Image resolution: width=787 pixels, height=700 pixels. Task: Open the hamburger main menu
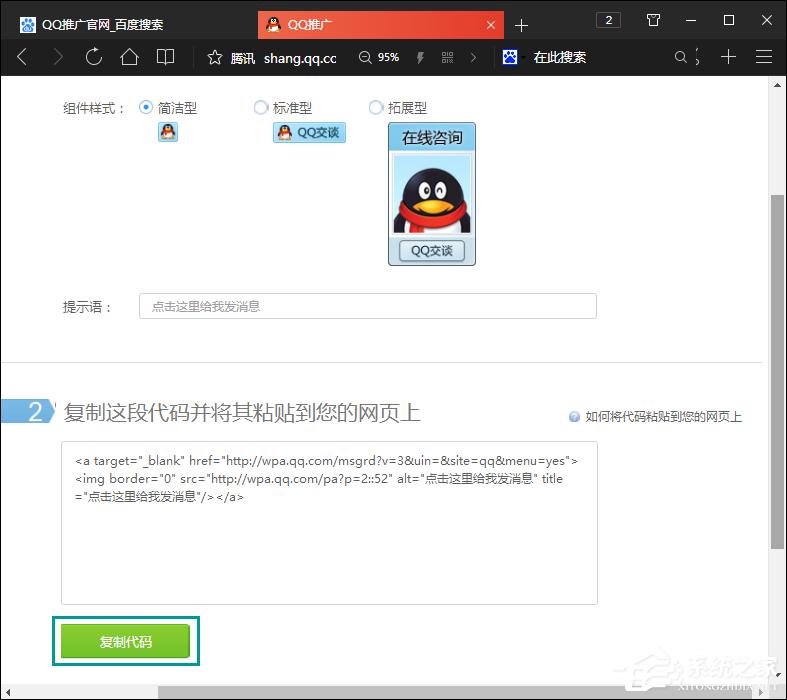point(763,57)
